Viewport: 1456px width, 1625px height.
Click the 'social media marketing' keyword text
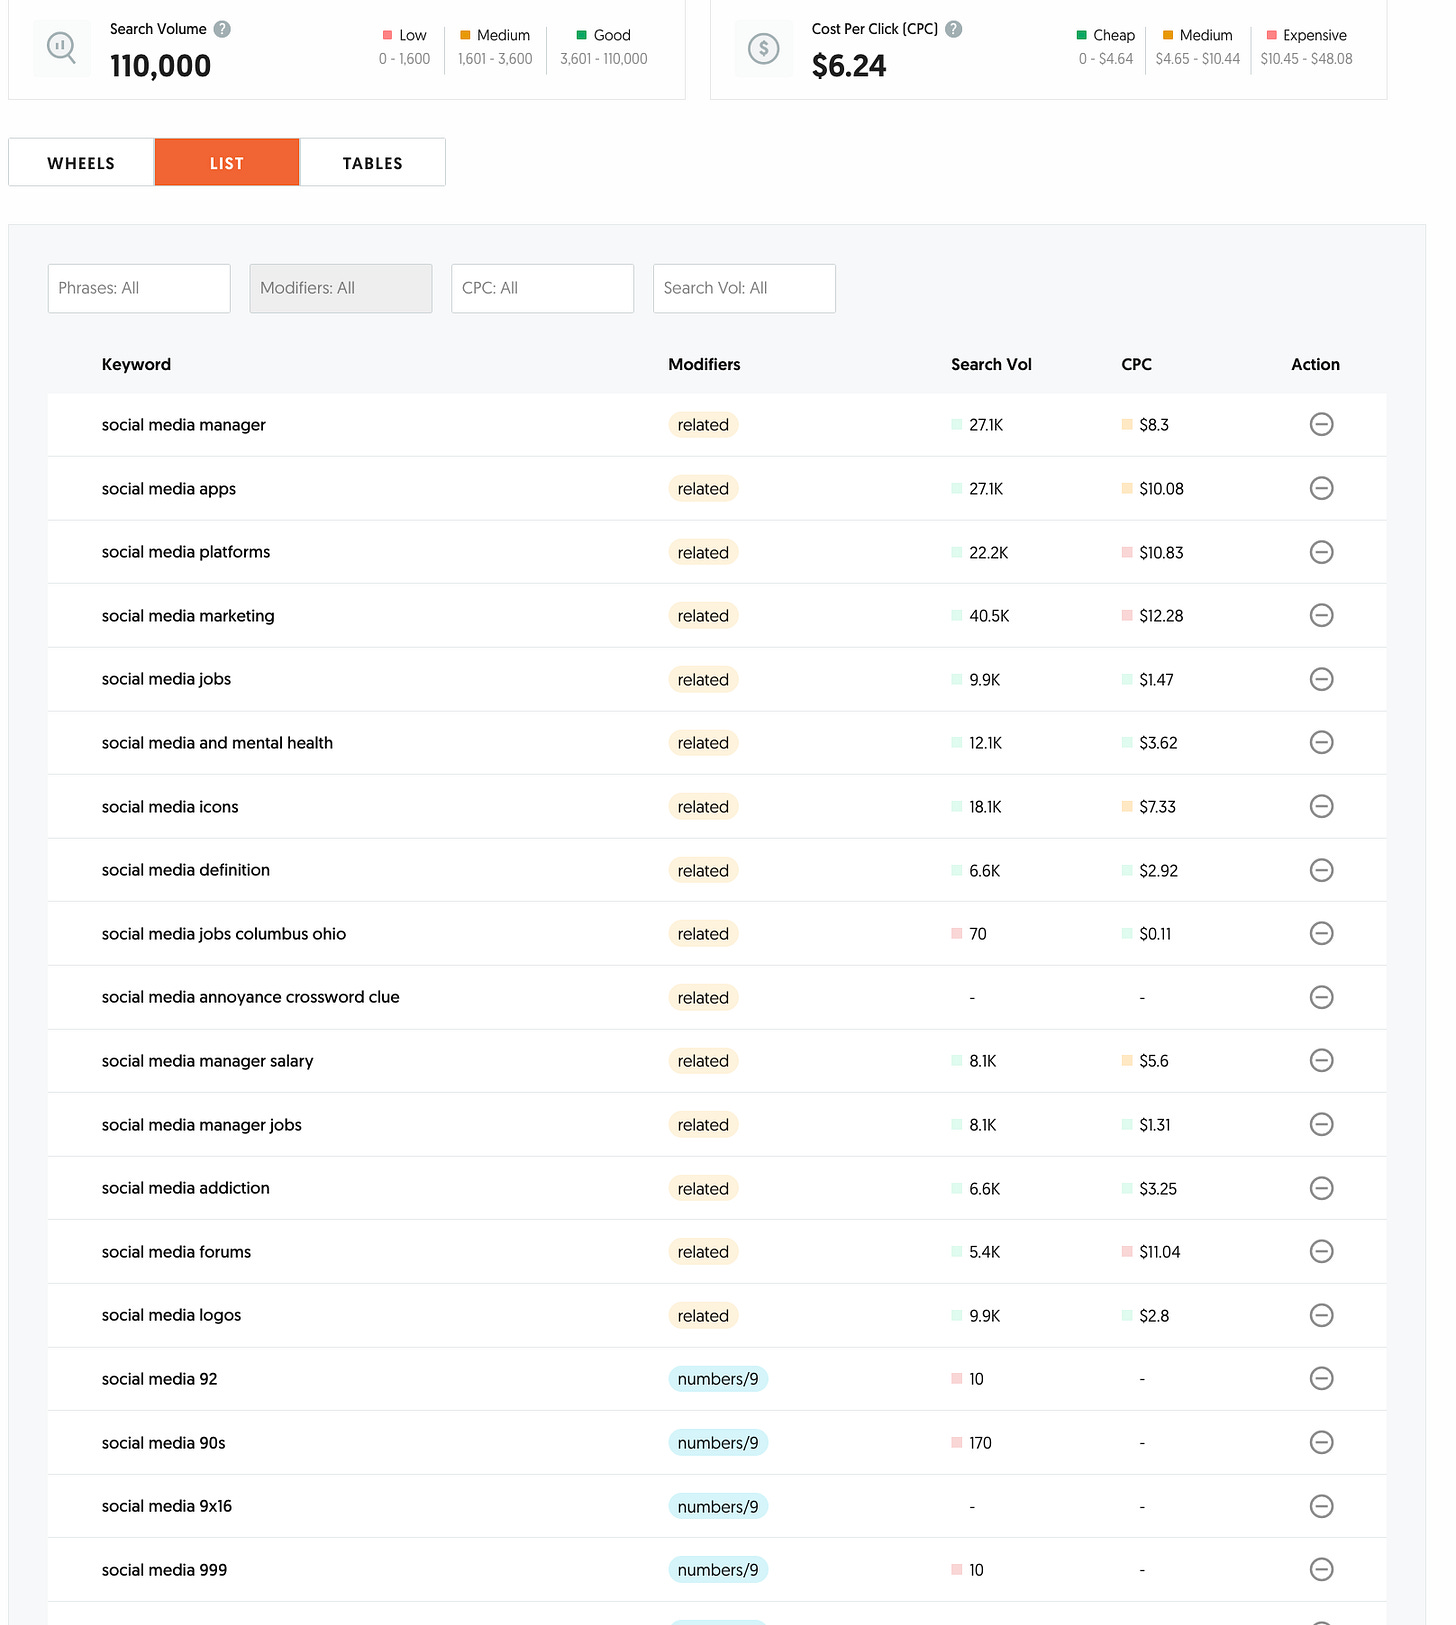point(188,616)
